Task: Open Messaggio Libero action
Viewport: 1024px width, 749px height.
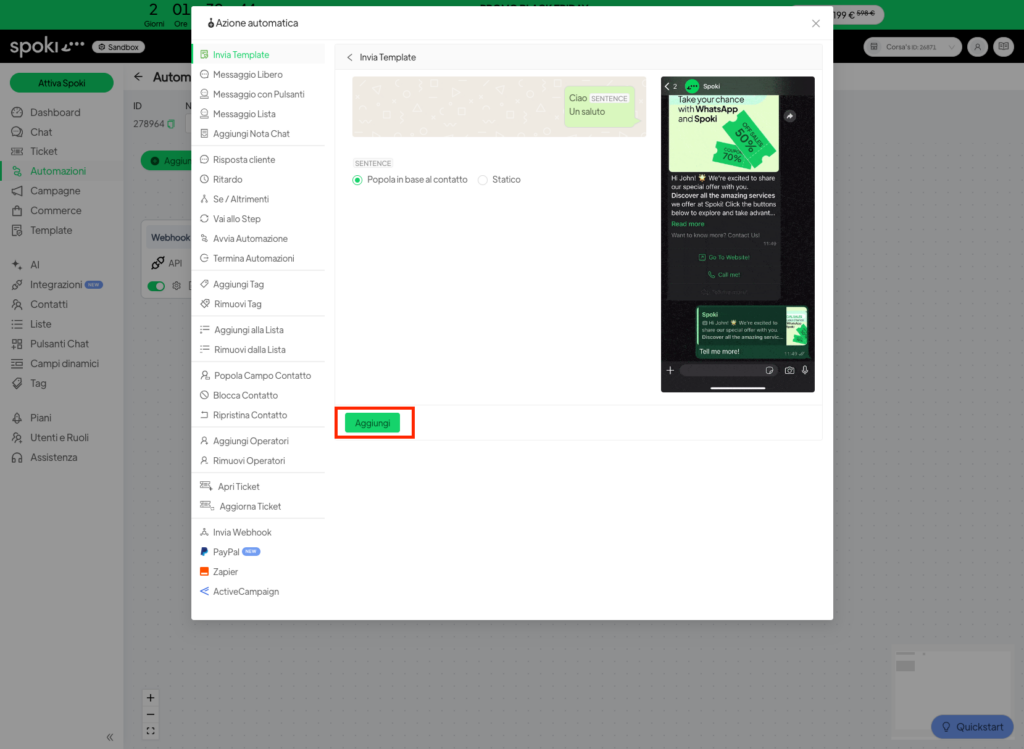Action: point(247,75)
